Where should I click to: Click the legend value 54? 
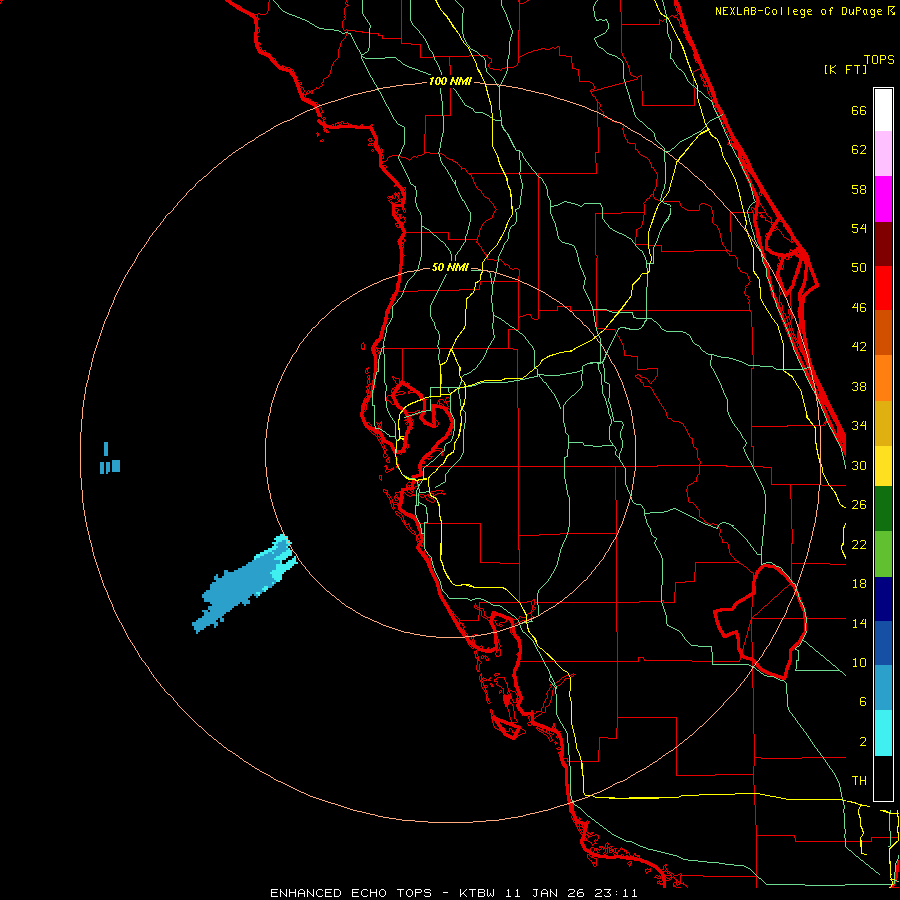point(859,228)
